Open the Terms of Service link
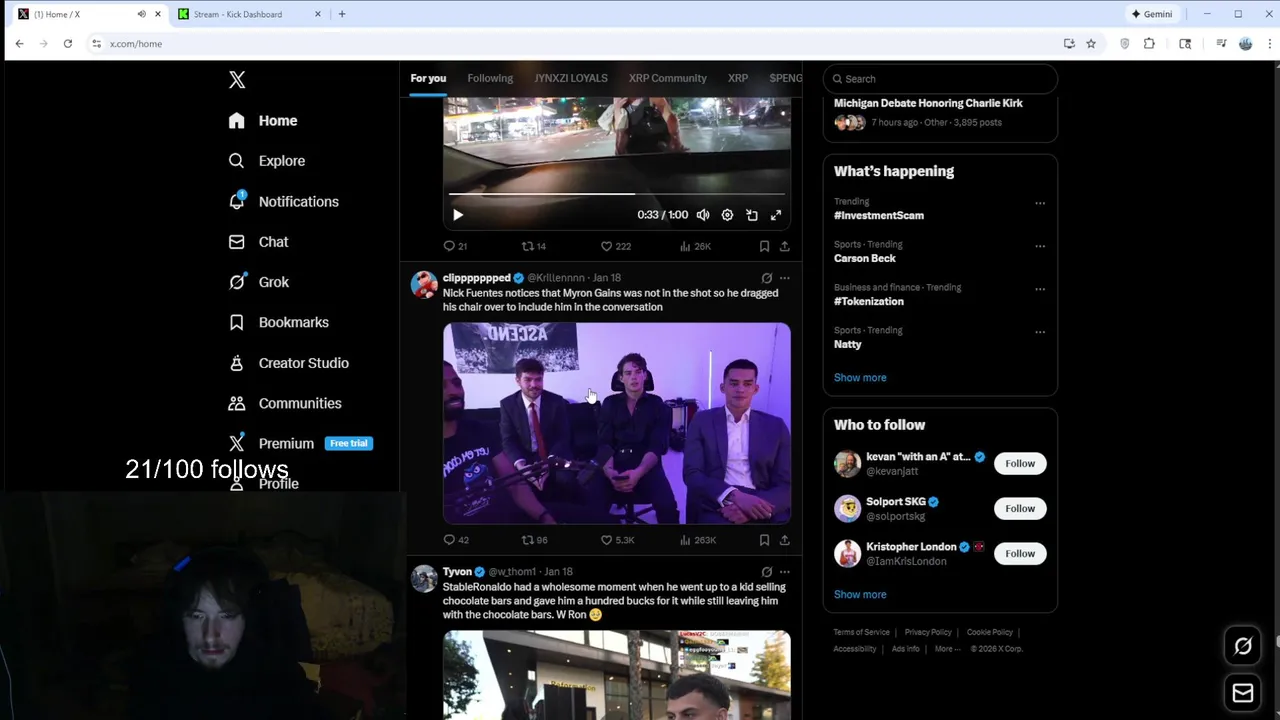Image resolution: width=1280 pixels, height=720 pixels. pyautogui.click(x=861, y=632)
